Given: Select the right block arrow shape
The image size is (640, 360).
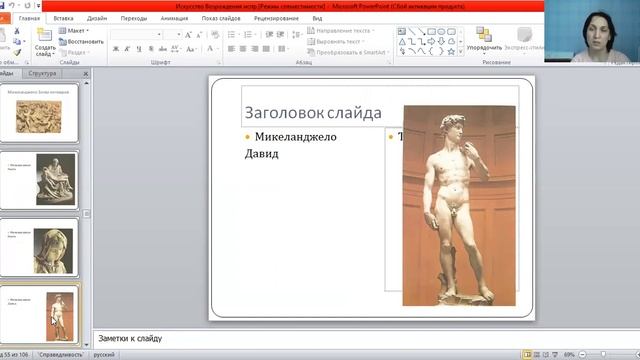Looking at the screenshot, I should click(431, 42).
